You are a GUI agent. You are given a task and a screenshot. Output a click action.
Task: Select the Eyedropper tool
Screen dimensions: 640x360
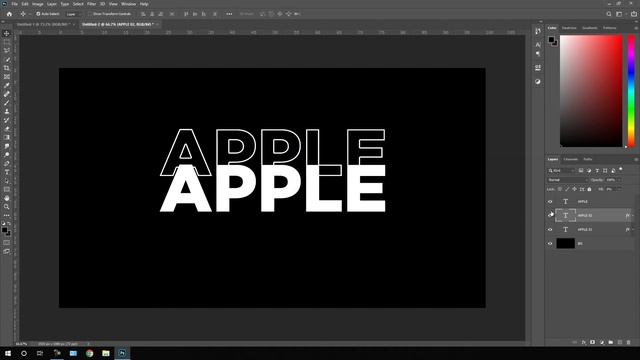(x=7, y=85)
